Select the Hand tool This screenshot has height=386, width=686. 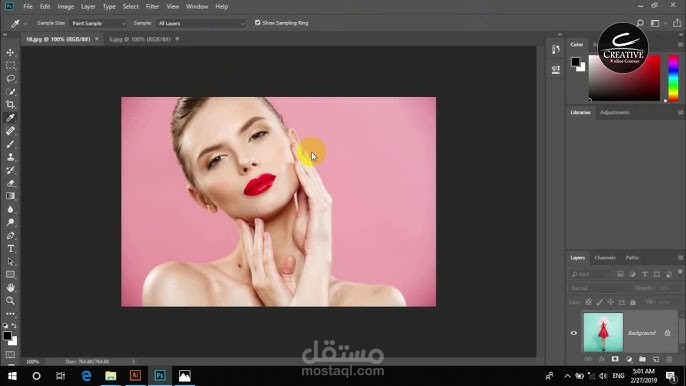(10, 288)
